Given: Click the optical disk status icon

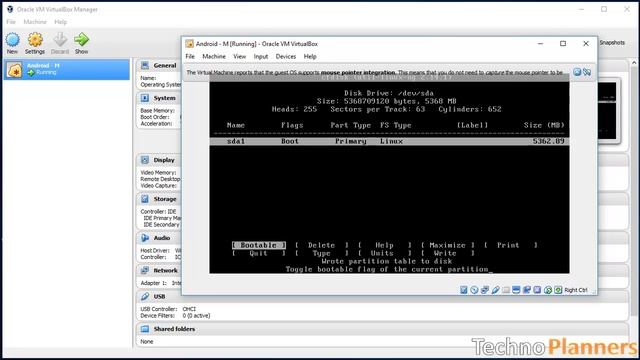Looking at the screenshot, I should [x=474, y=290].
